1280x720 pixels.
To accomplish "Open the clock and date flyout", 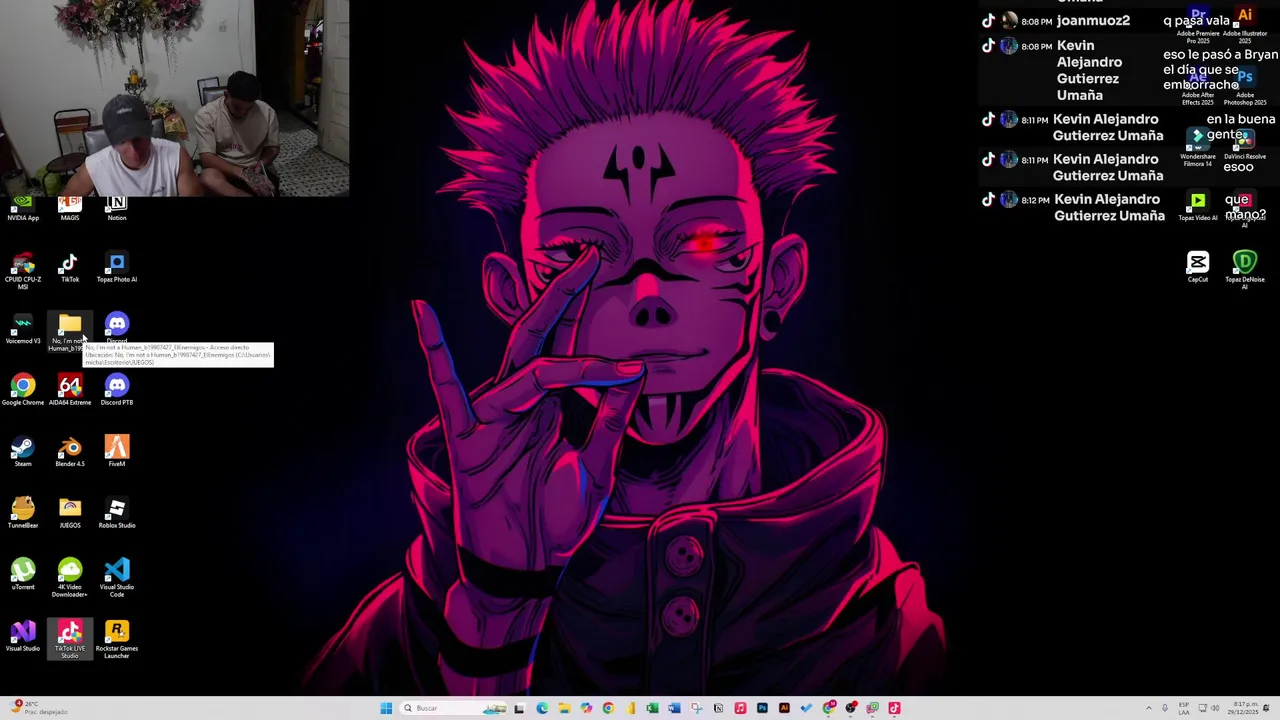I will [x=1245, y=708].
